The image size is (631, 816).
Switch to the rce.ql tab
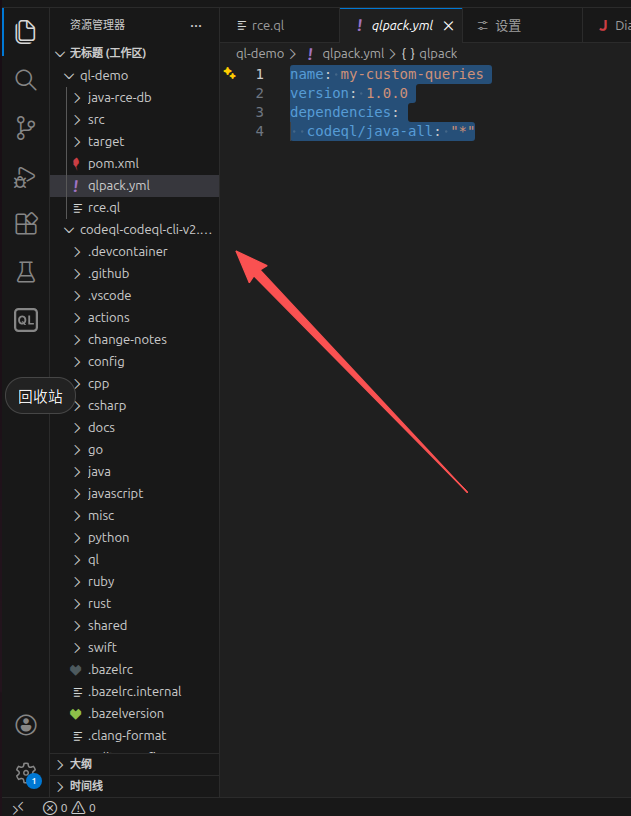point(268,26)
